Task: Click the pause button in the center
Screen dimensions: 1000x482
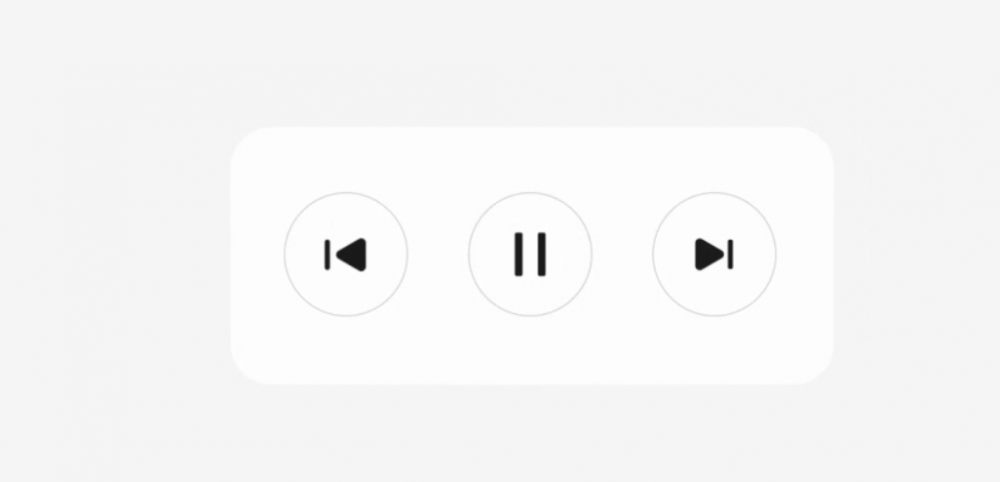Action: point(530,254)
